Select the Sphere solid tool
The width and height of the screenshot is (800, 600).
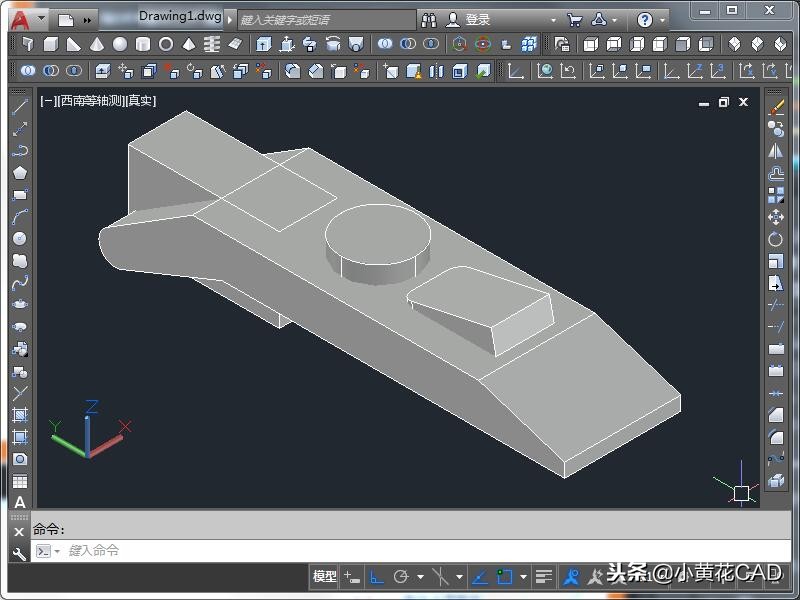click(120, 45)
